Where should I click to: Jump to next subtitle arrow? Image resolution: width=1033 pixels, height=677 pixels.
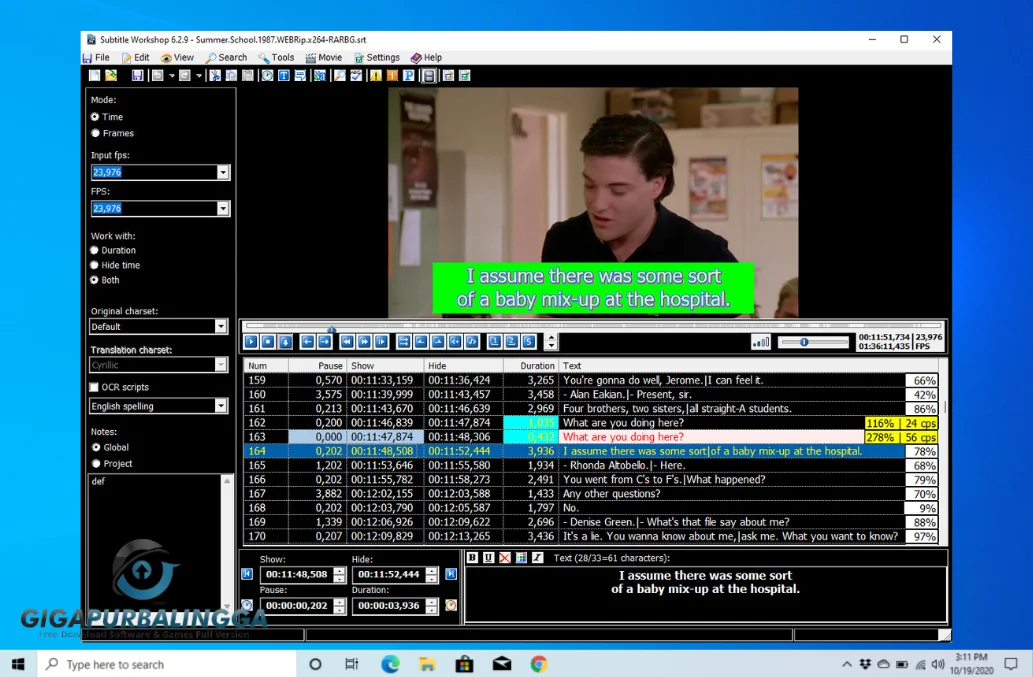coord(325,342)
